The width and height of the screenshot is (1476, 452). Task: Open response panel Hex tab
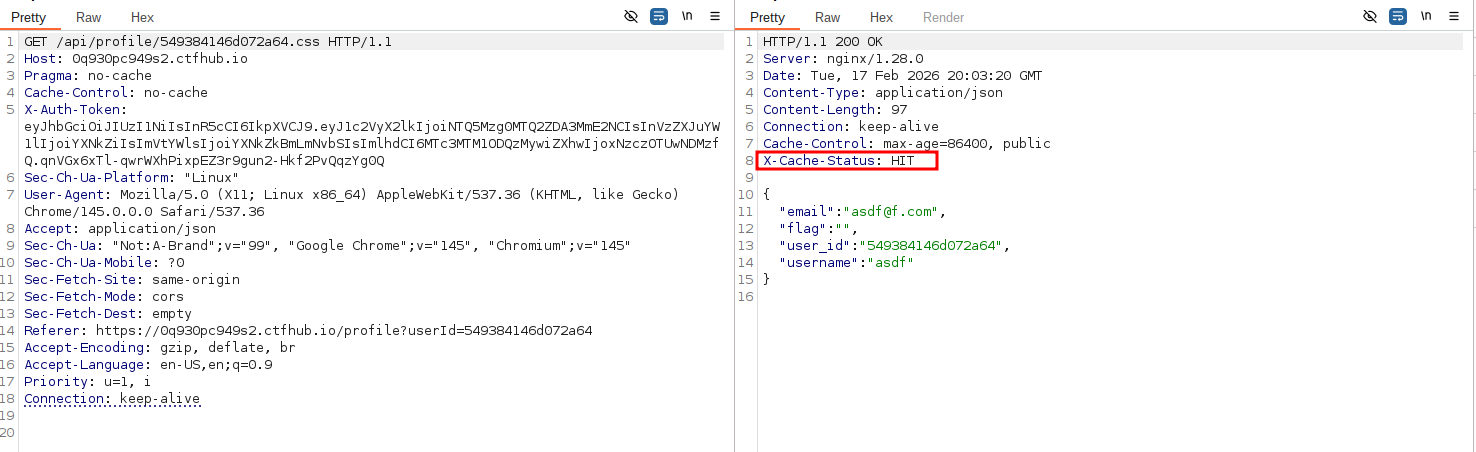(x=881, y=18)
